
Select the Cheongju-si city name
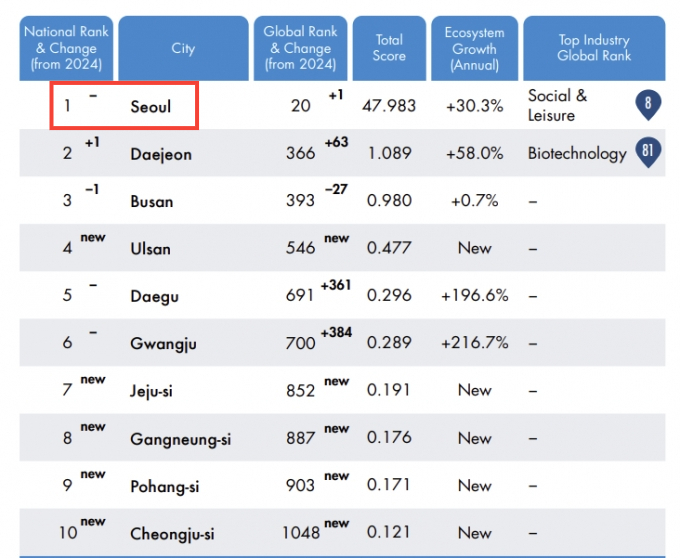pos(172,534)
